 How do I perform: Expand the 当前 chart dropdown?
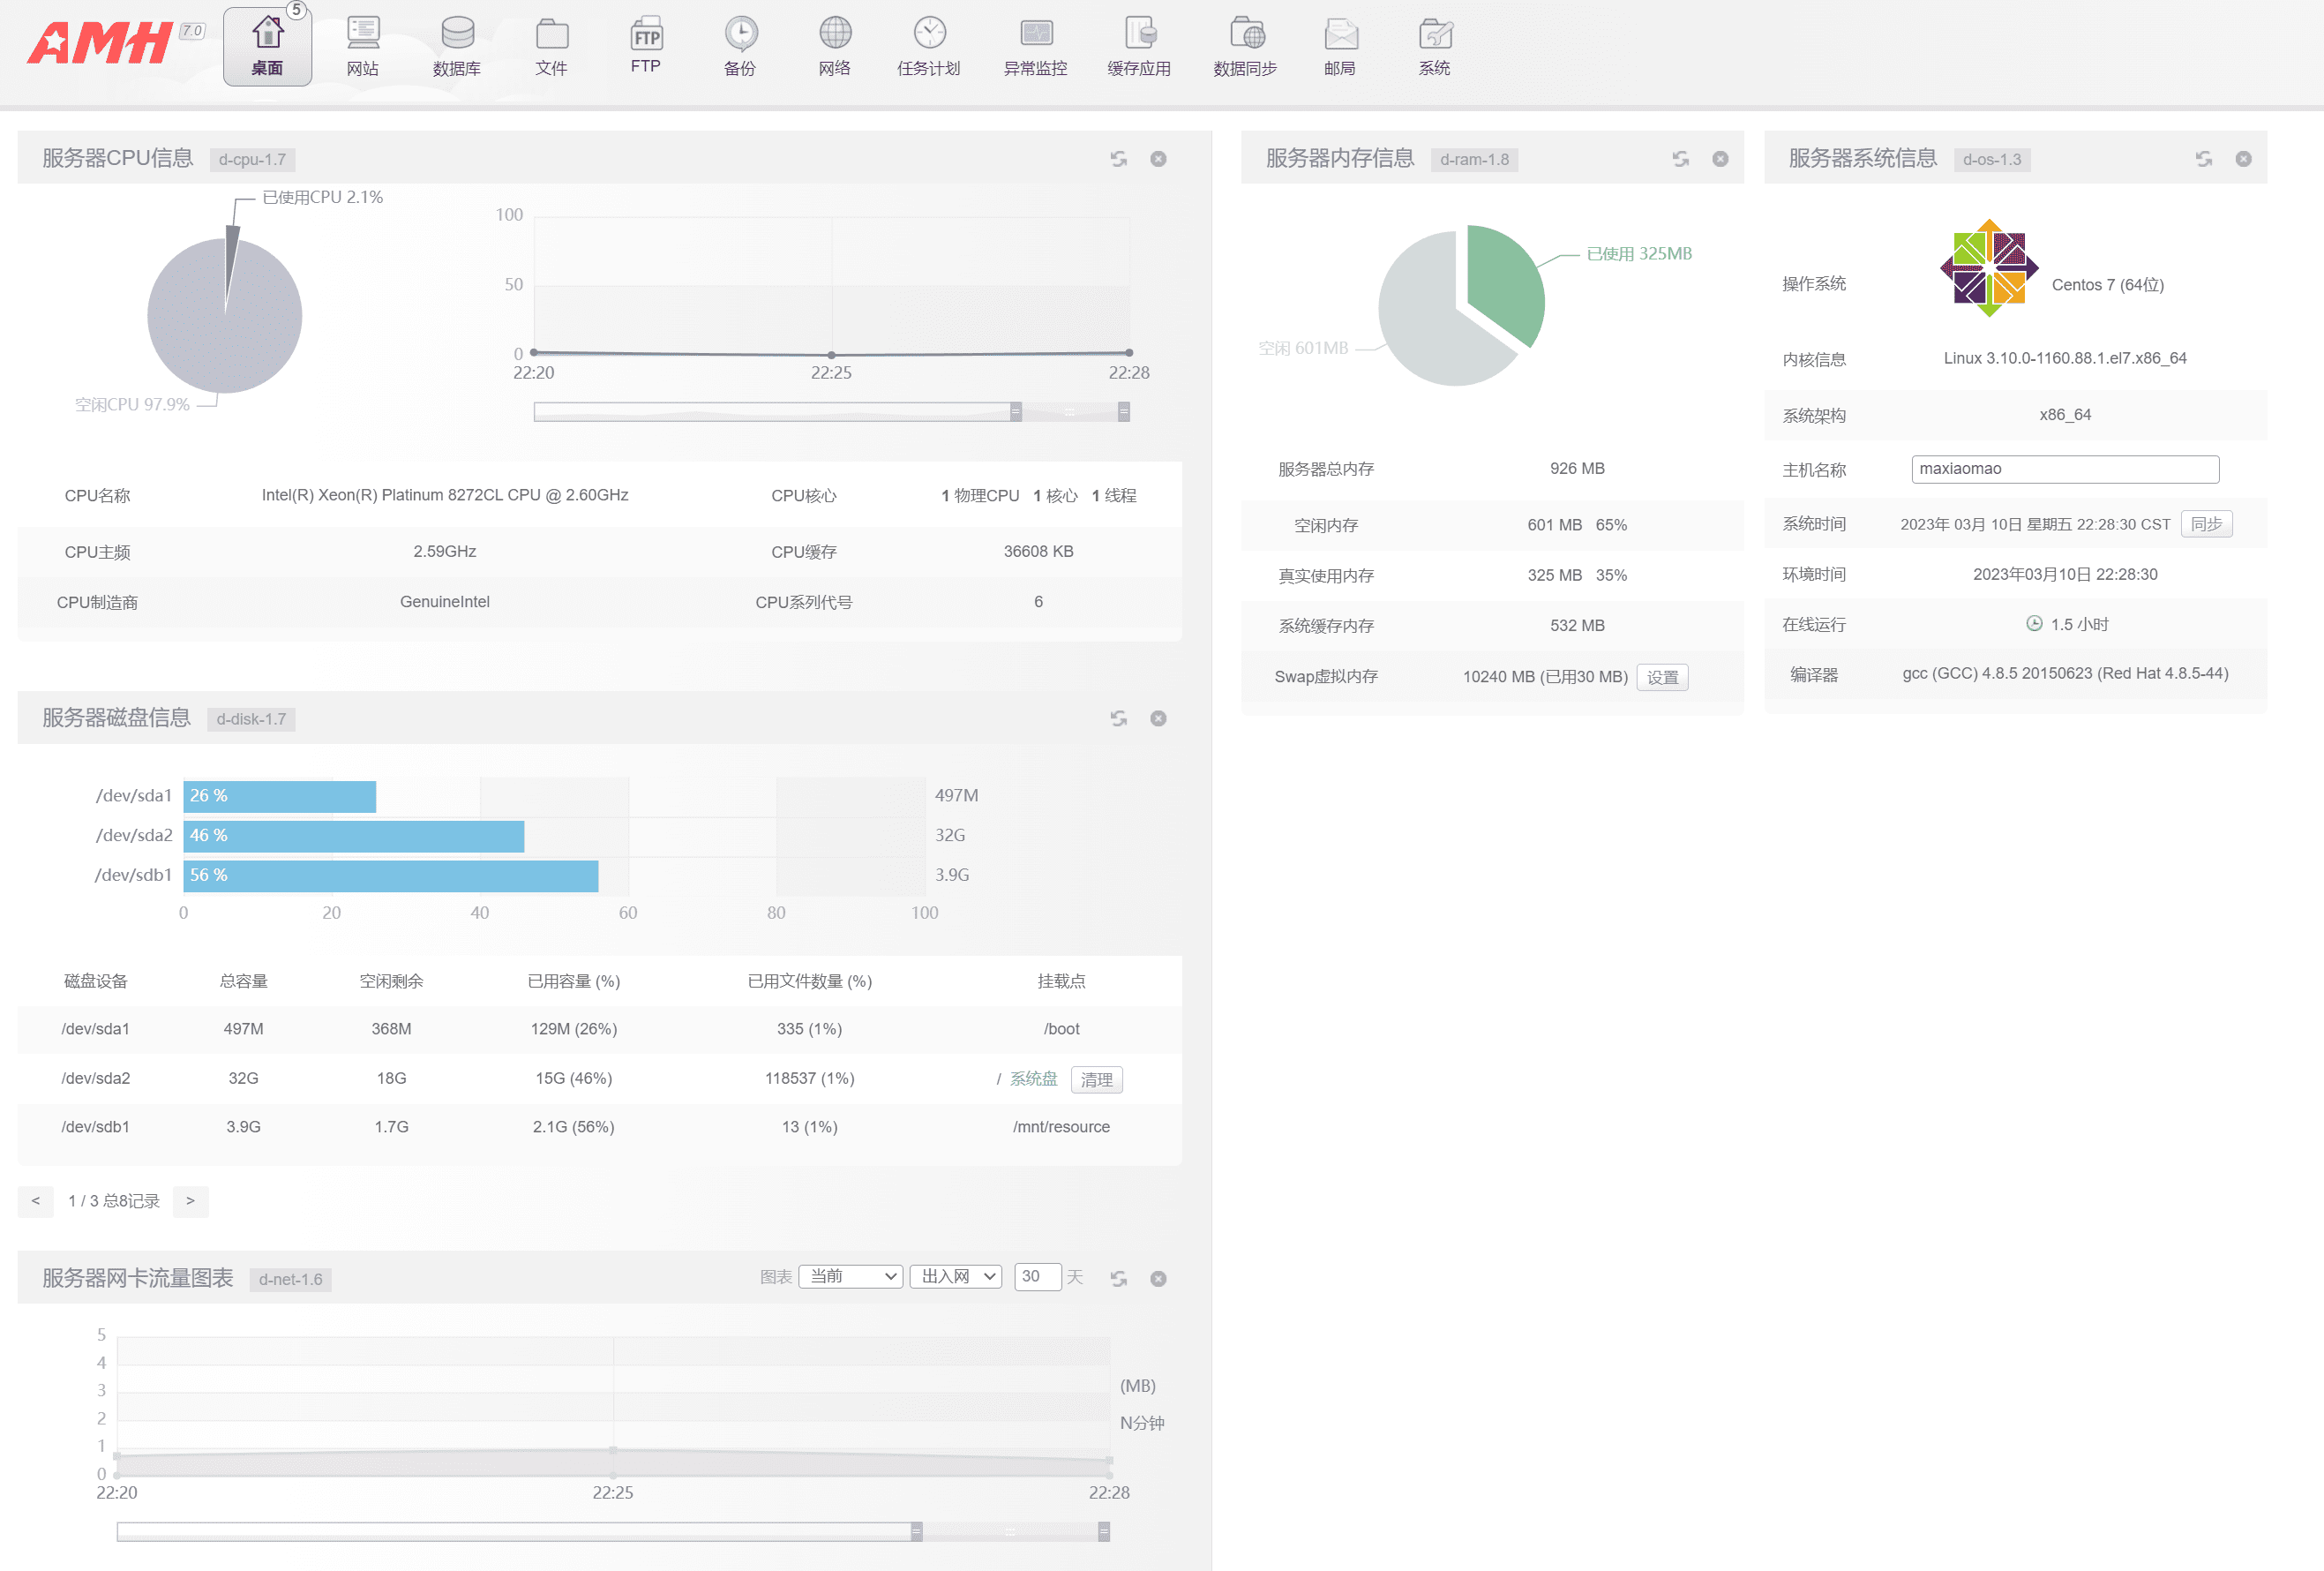(x=850, y=1277)
